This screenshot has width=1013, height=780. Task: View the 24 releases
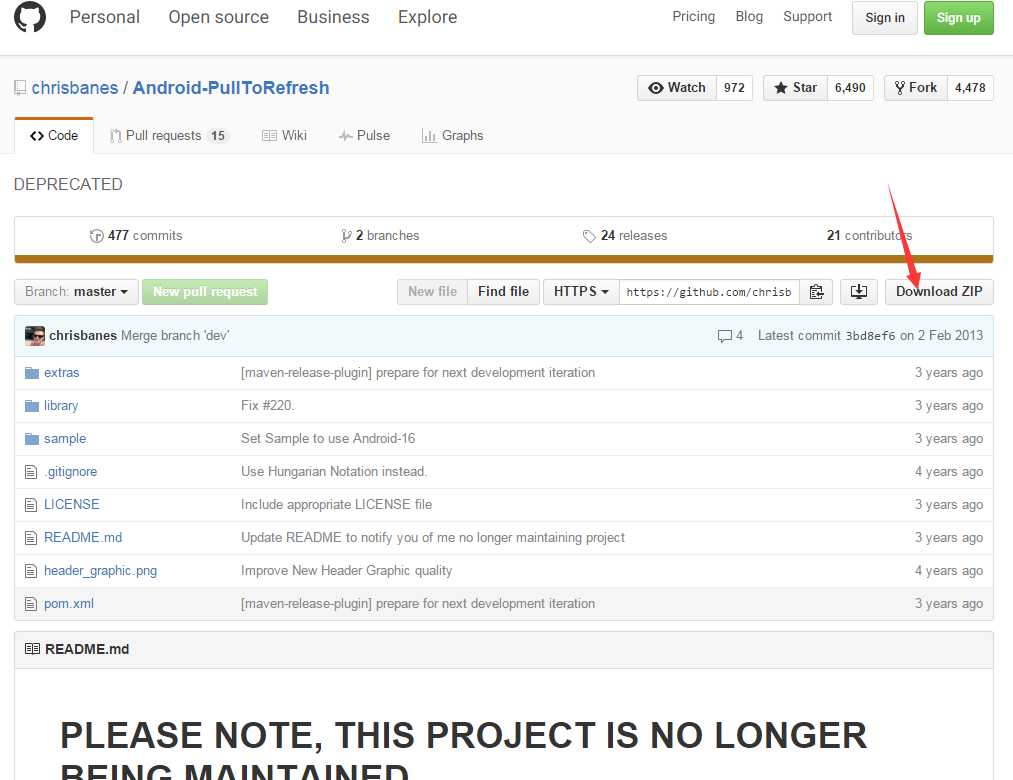625,236
